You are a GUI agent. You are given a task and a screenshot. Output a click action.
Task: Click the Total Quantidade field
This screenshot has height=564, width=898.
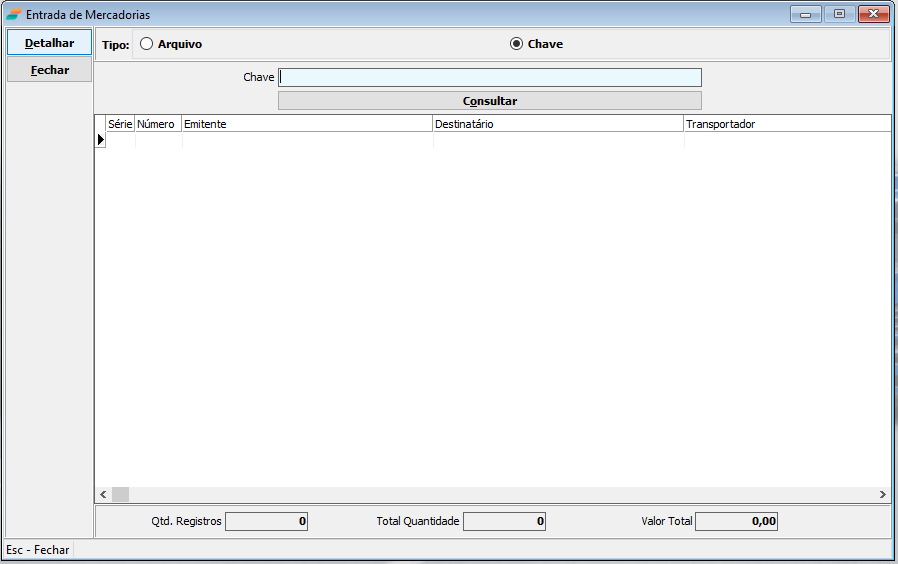(504, 521)
